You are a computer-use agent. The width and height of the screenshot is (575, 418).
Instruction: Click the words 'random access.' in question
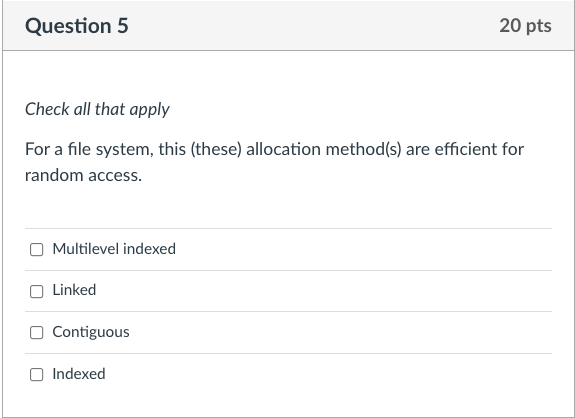coord(83,175)
